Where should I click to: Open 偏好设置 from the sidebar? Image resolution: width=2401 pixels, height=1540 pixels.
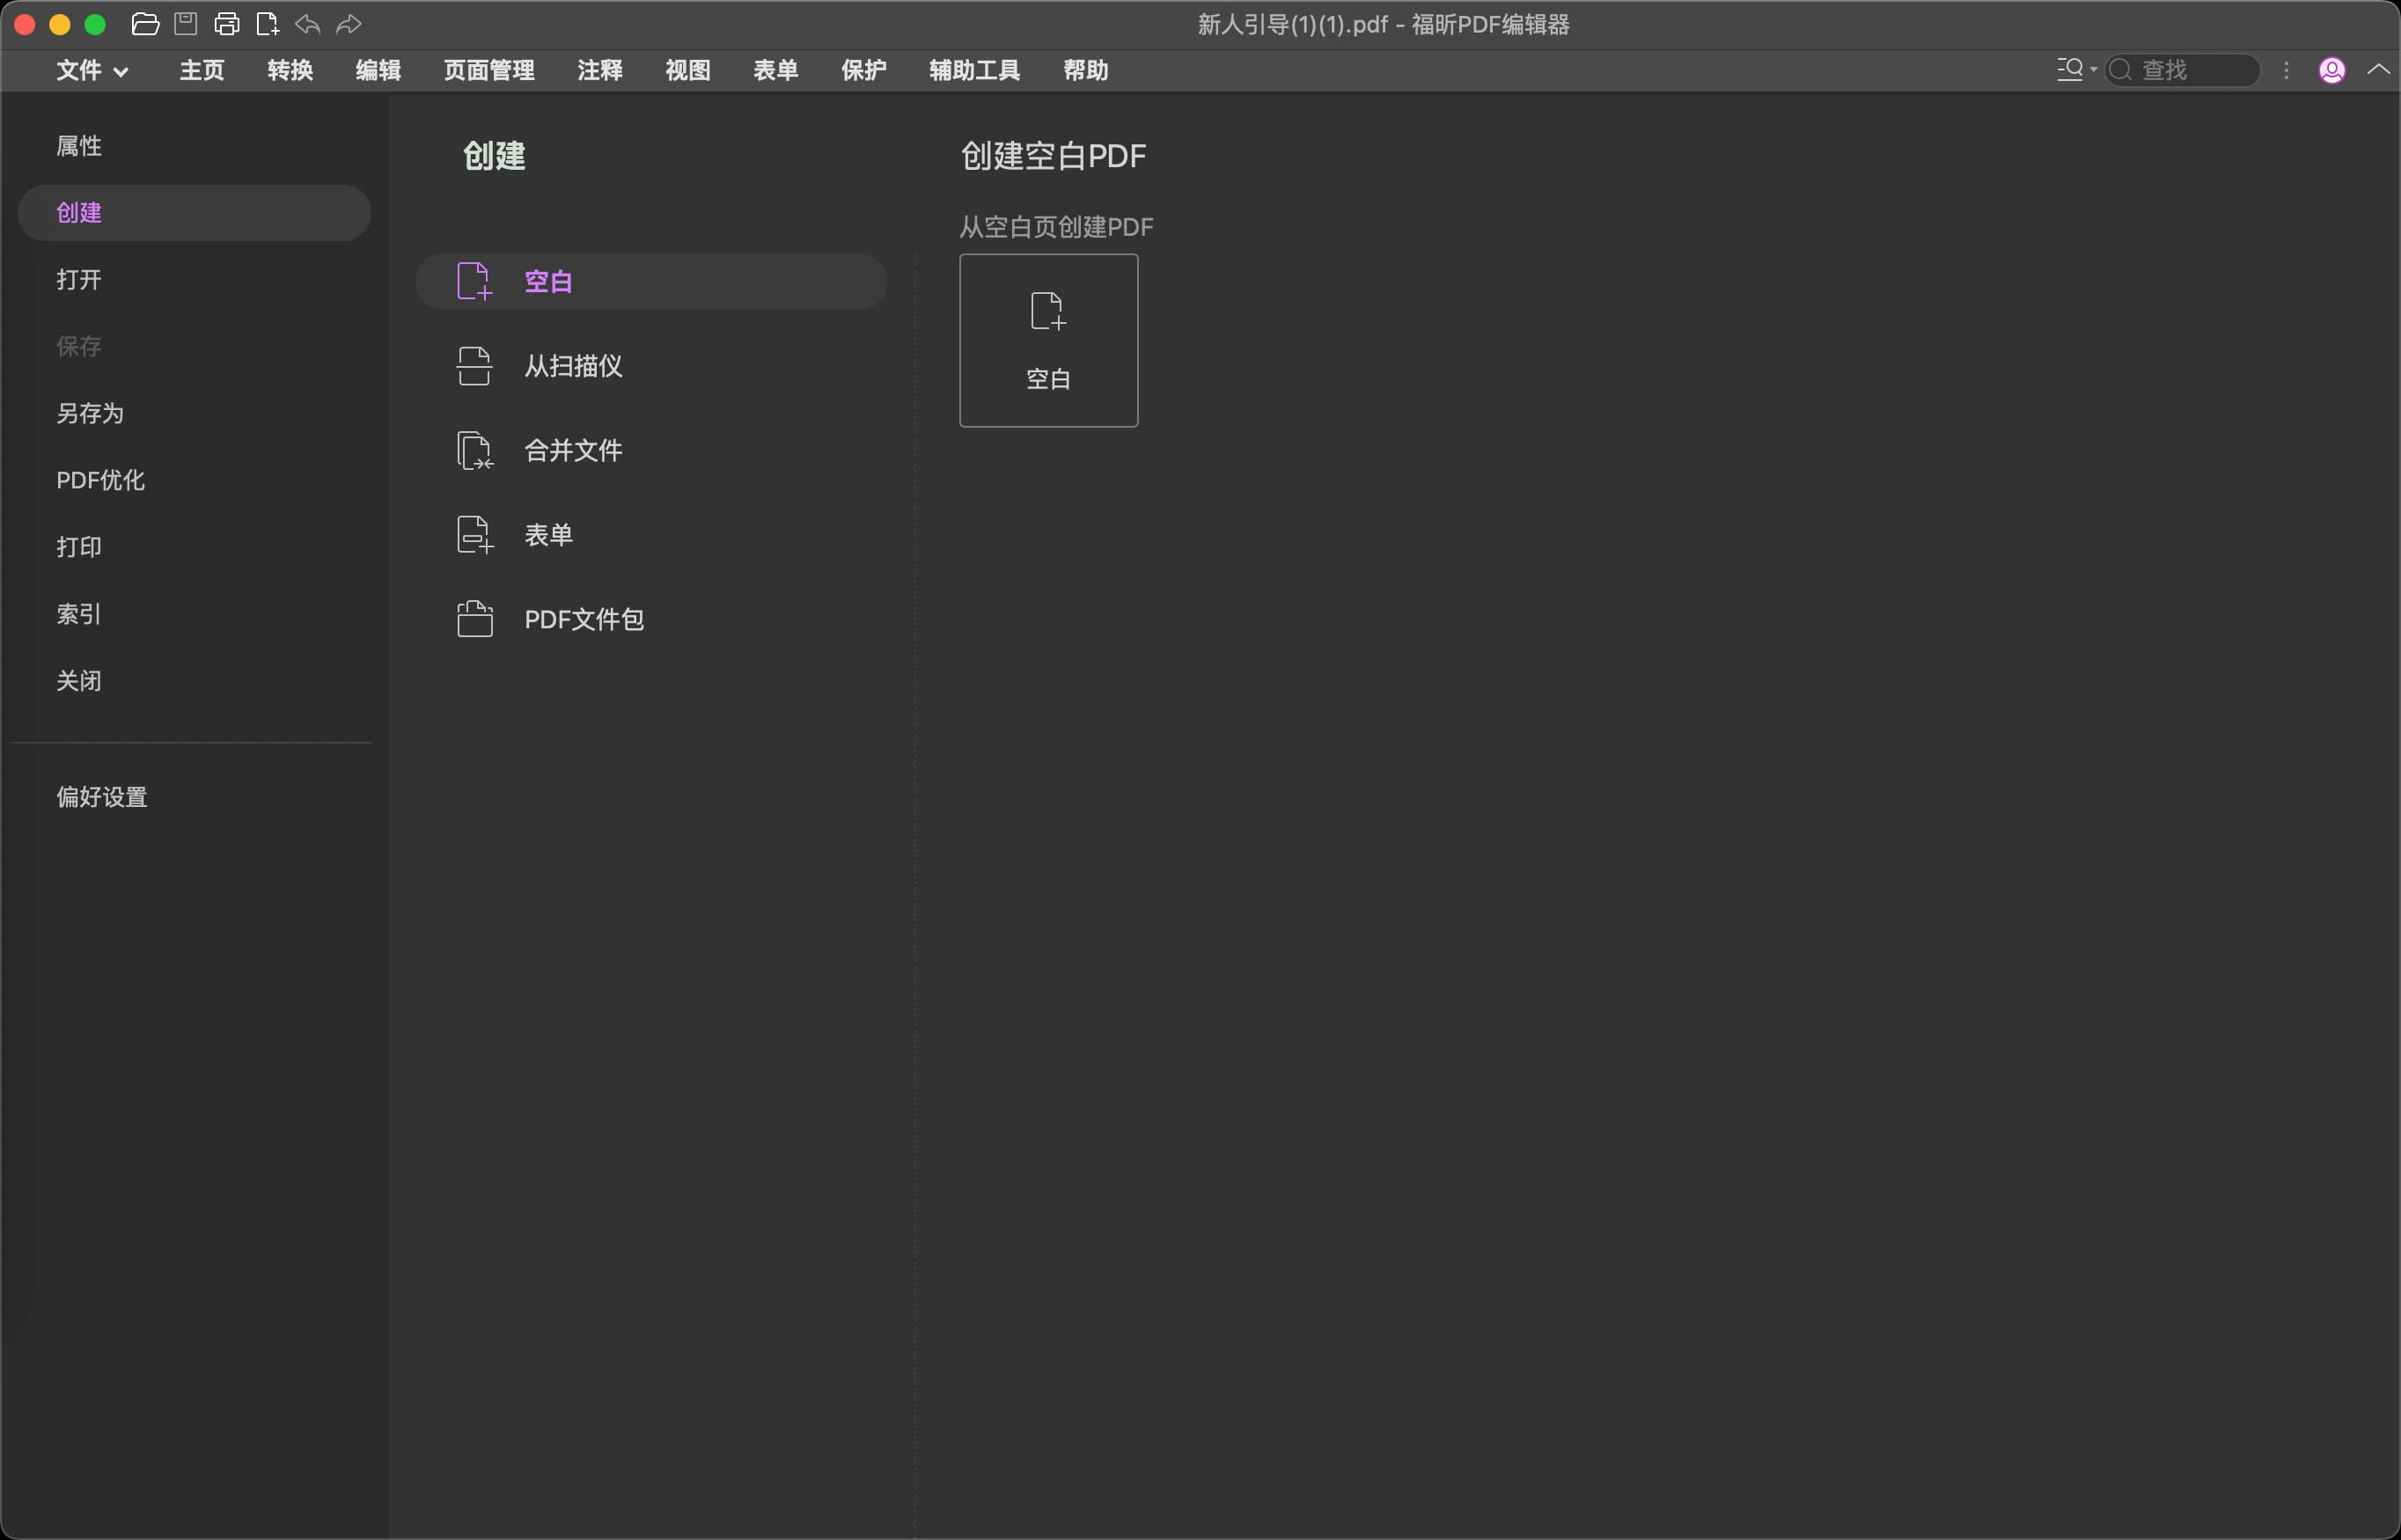pyautogui.click(x=101, y=797)
